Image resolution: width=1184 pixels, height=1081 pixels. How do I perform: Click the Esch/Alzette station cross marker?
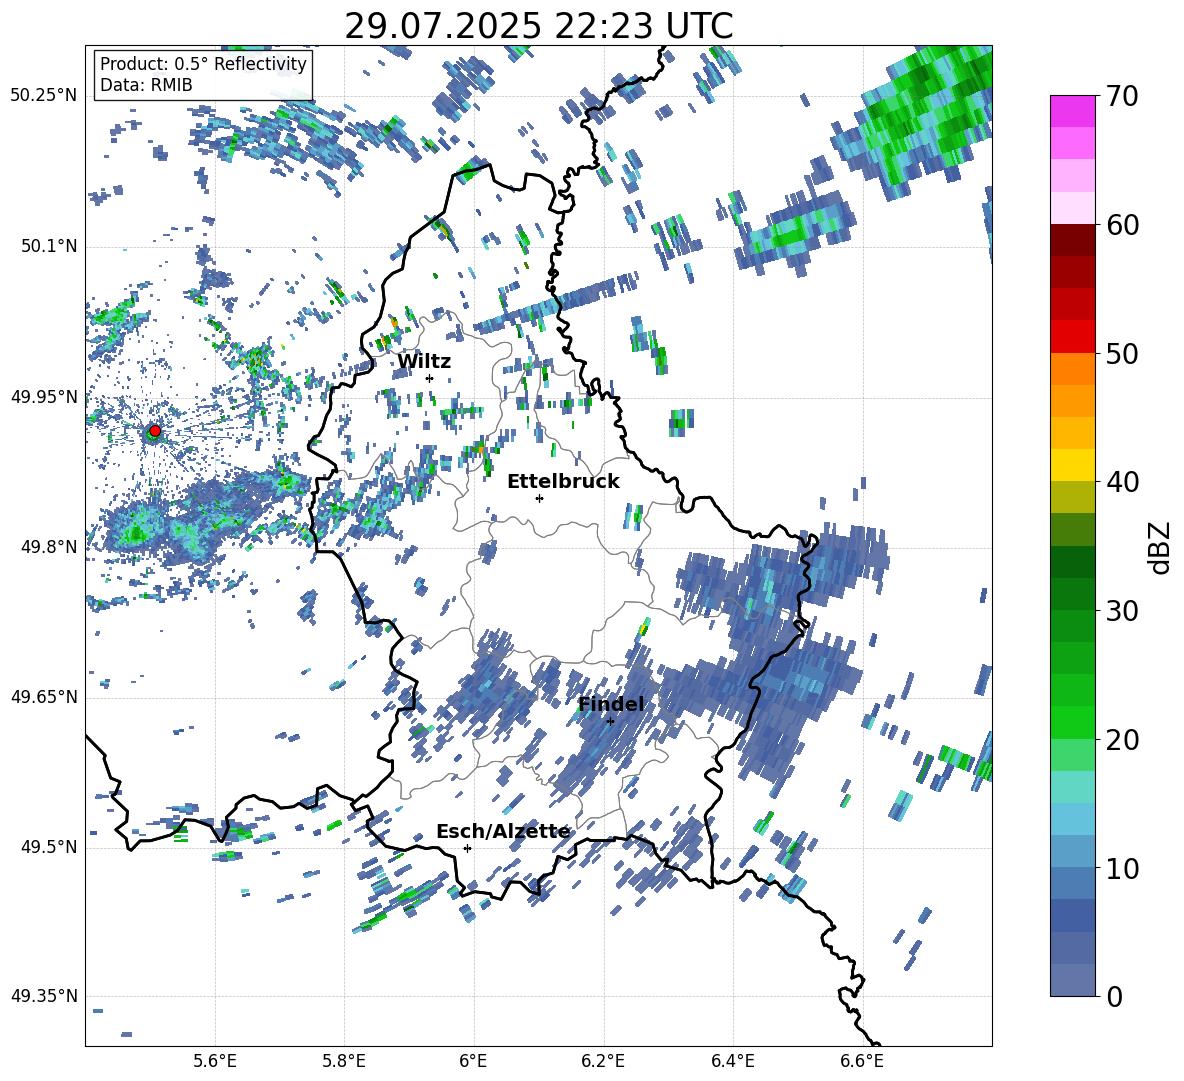tap(467, 848)
